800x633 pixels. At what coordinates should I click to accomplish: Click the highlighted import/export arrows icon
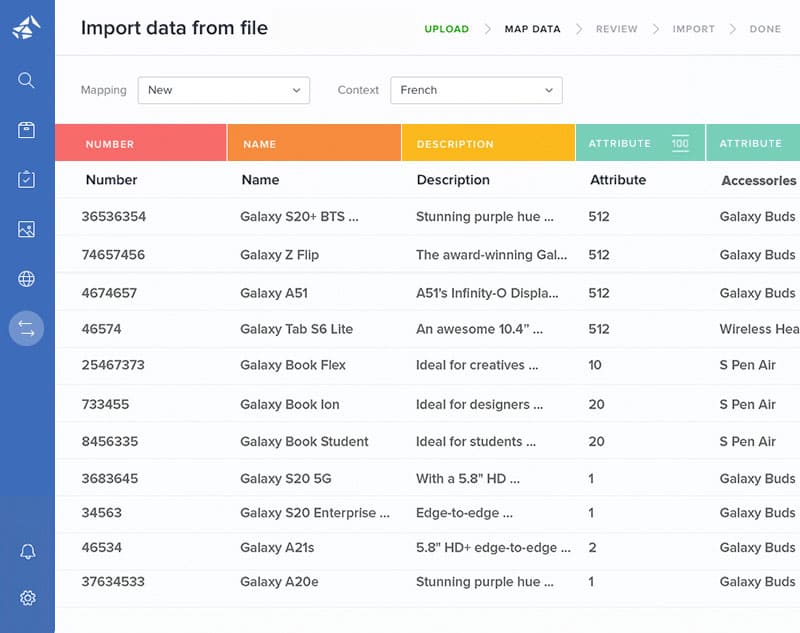click(27, 328)
